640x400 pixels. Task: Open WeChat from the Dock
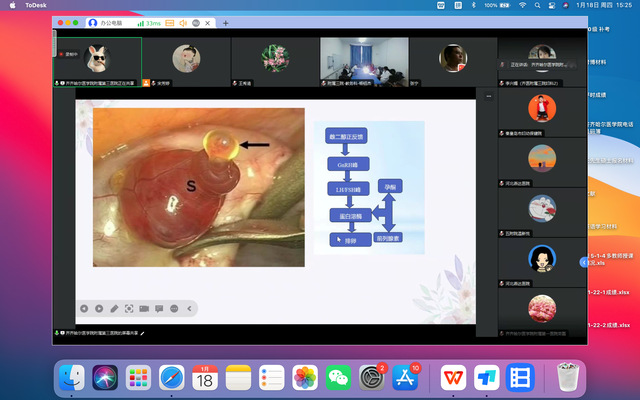pyautogui.click(x=339, y=377)
